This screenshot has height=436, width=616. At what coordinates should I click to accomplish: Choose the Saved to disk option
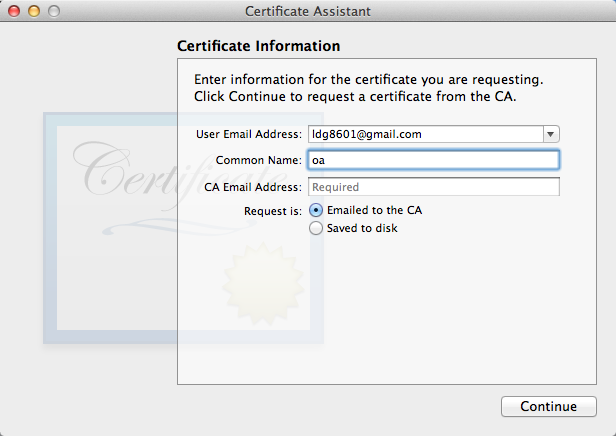pyautogui.click(x=317, y=228)
